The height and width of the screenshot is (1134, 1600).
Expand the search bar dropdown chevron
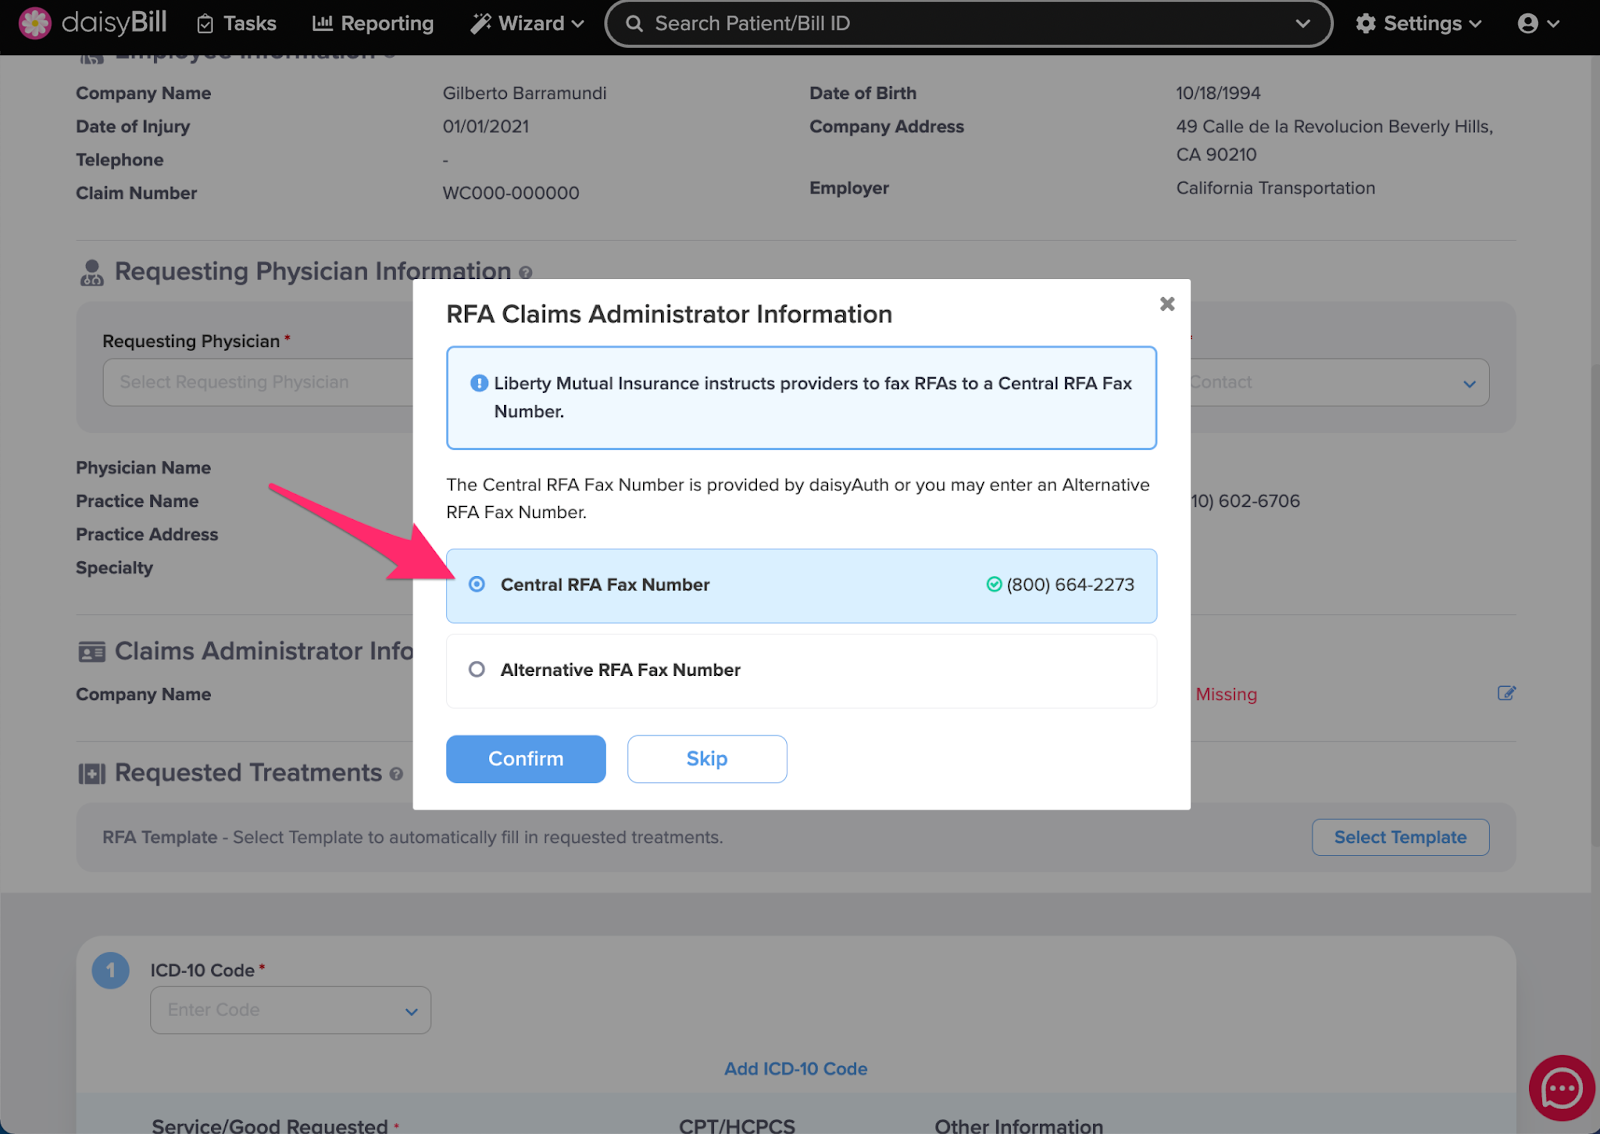(x=1302, y=23)
